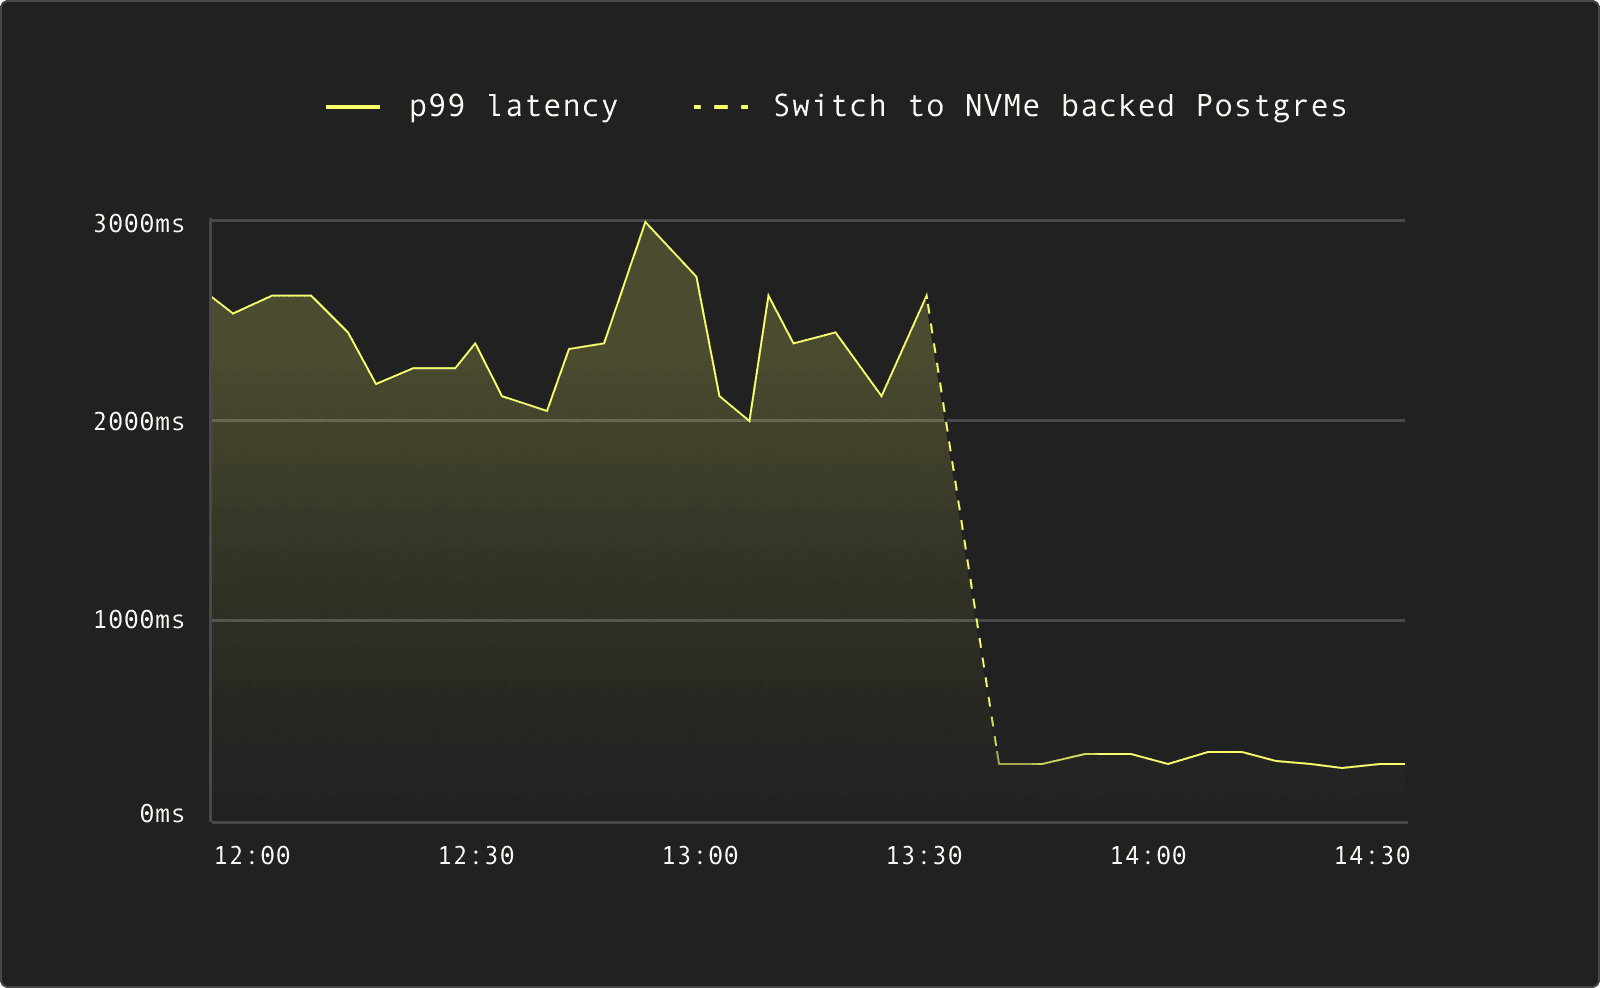Viewport: 1600px width, 988px height.
Task: Select the 13:30 spike on the latency line
Action: point(925,295)
